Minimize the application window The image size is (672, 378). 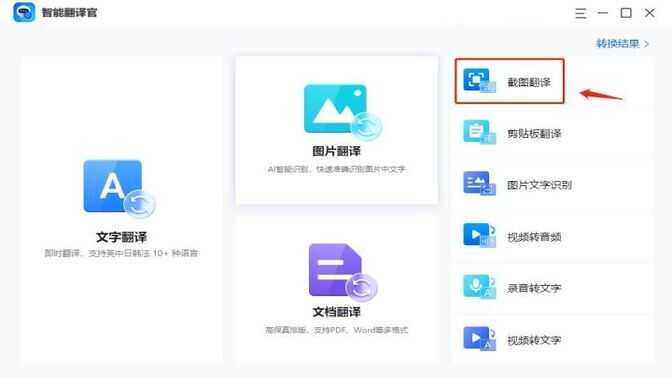(603, 13)
